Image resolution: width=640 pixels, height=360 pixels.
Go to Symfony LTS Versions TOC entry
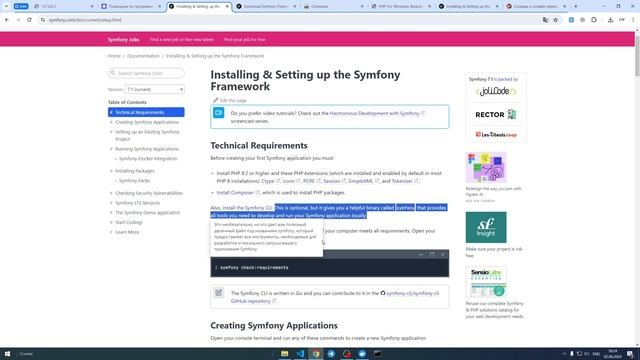[137, 203]
